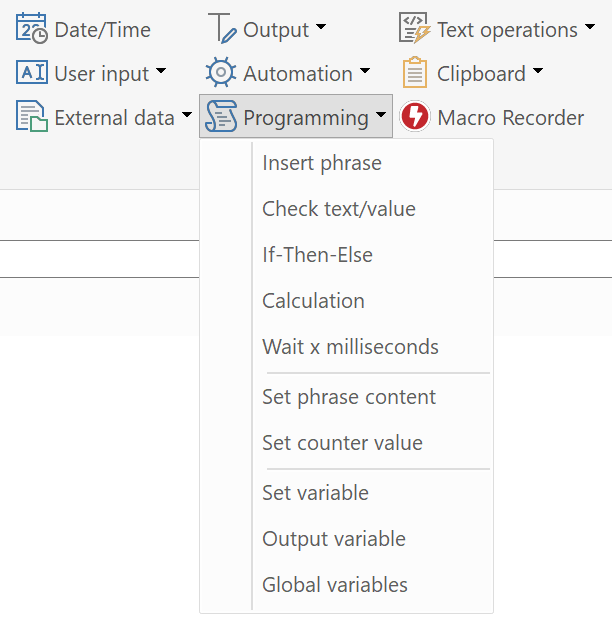Click the External data label
The height and width of the screenshot is (623, 612).
point(114,118)
